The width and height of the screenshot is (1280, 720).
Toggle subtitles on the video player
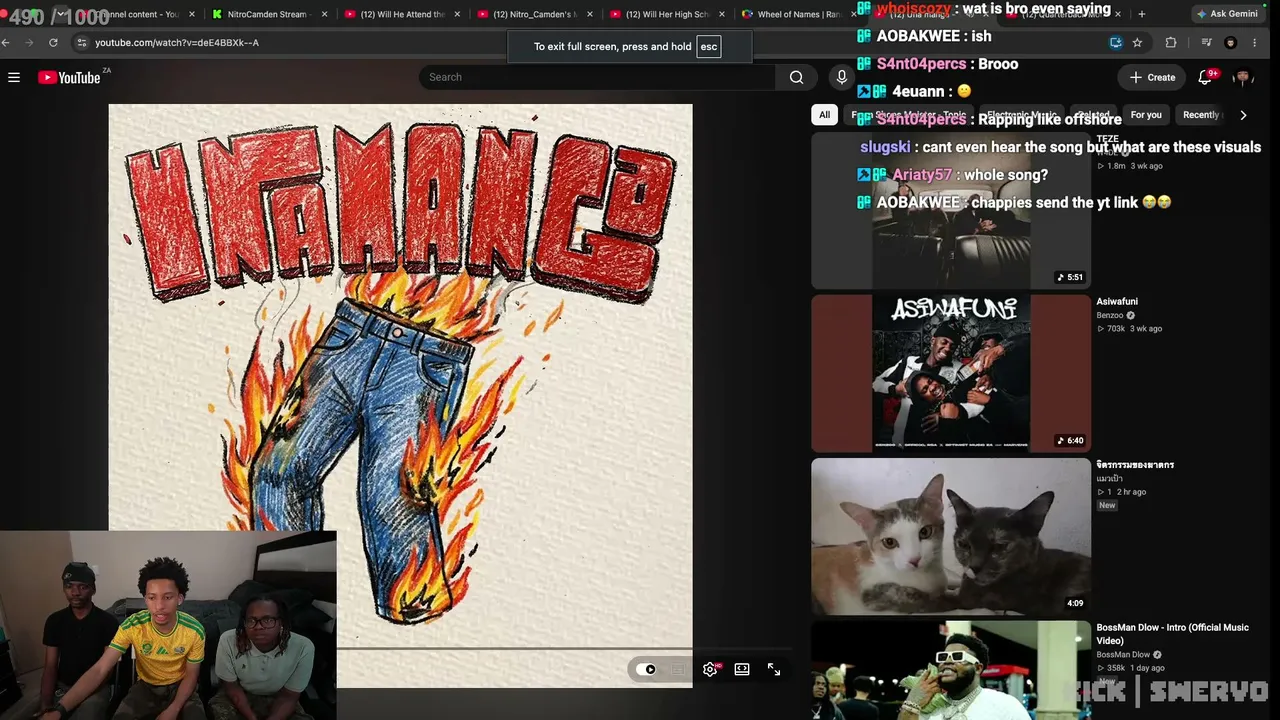[679, 669]
